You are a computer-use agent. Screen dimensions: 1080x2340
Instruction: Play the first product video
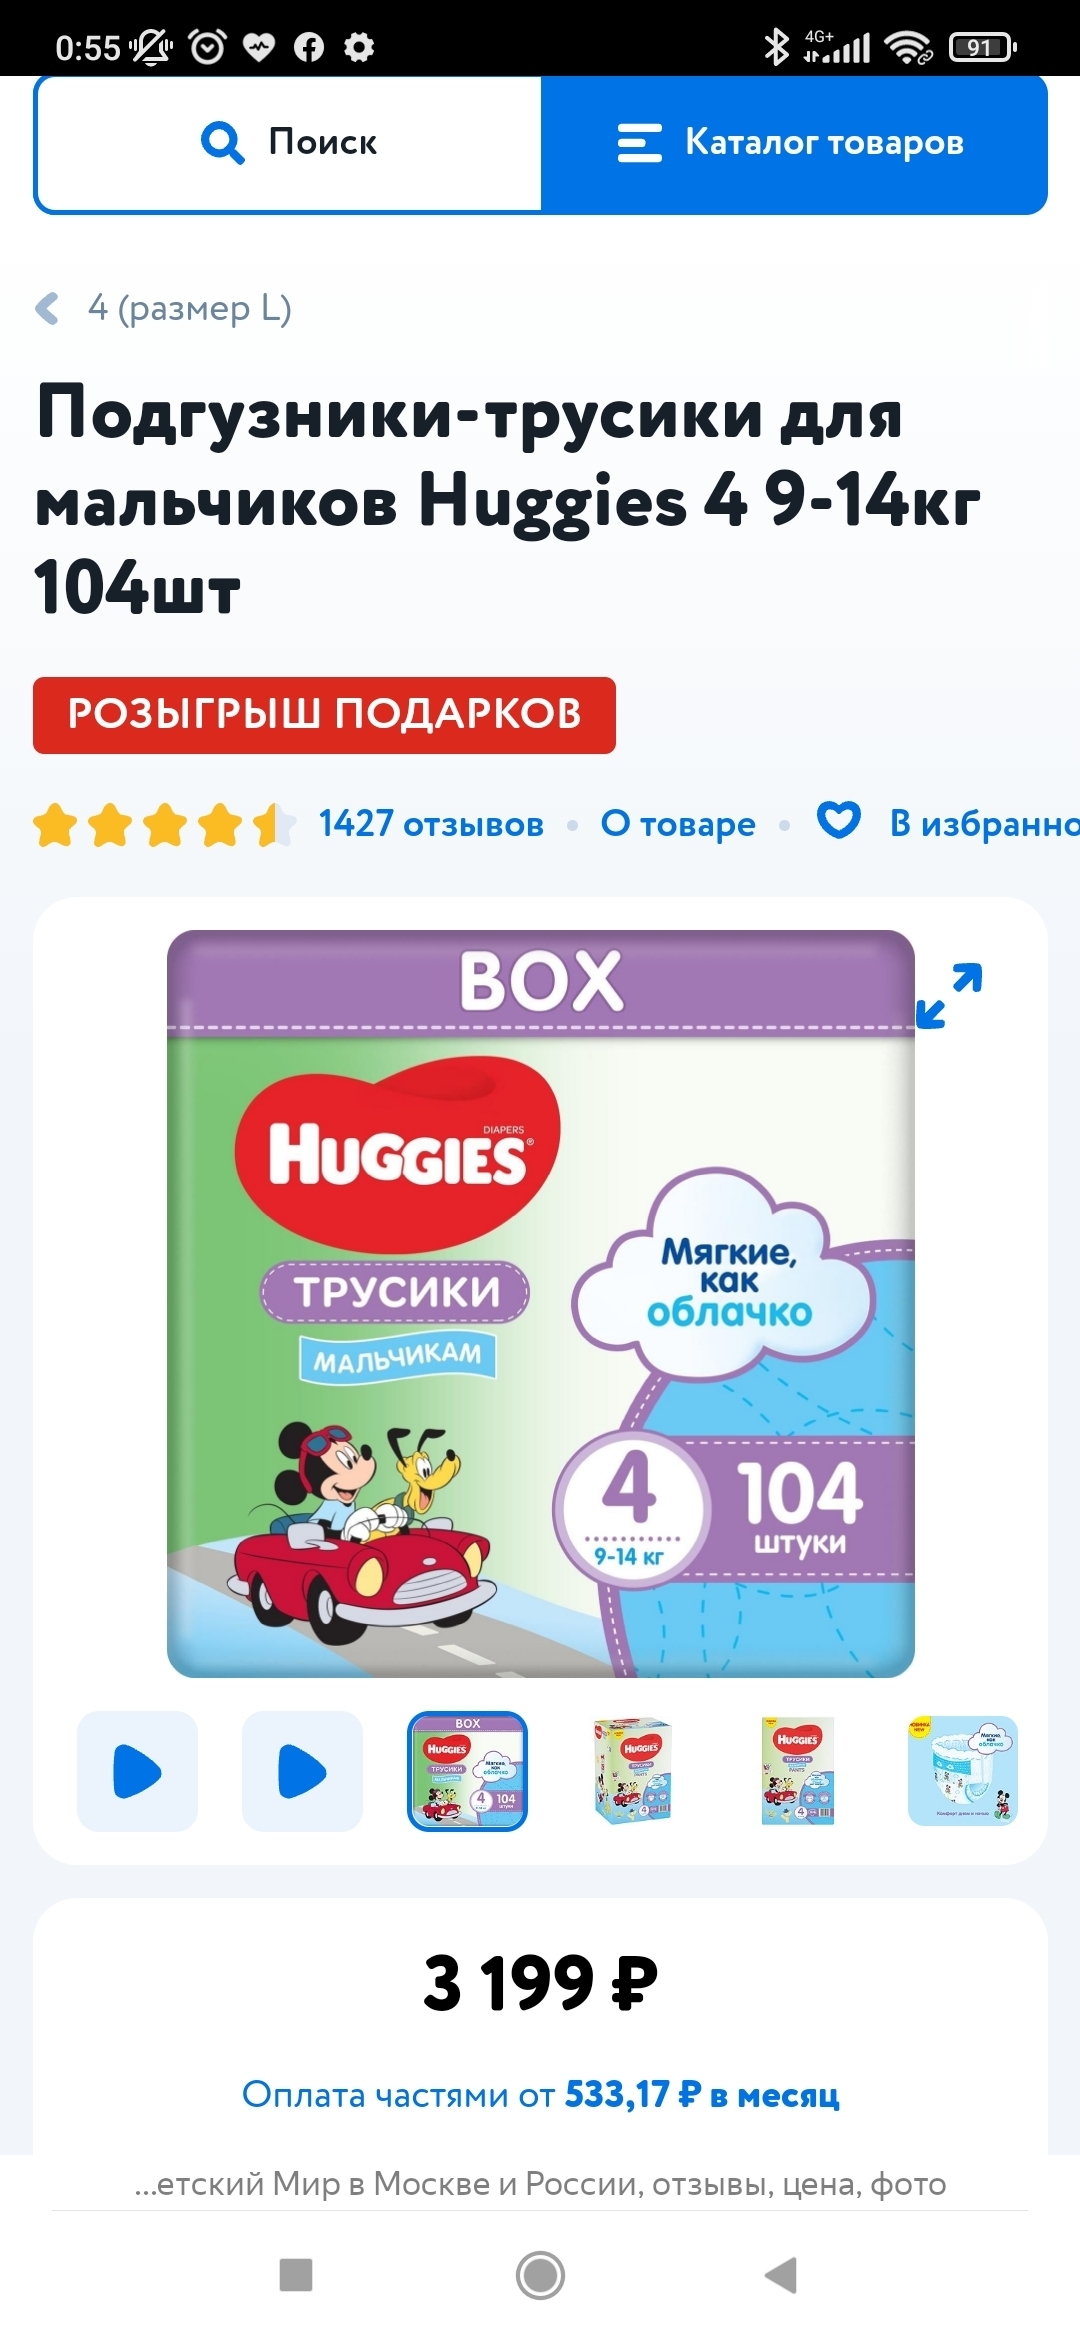click(137, 1771)
